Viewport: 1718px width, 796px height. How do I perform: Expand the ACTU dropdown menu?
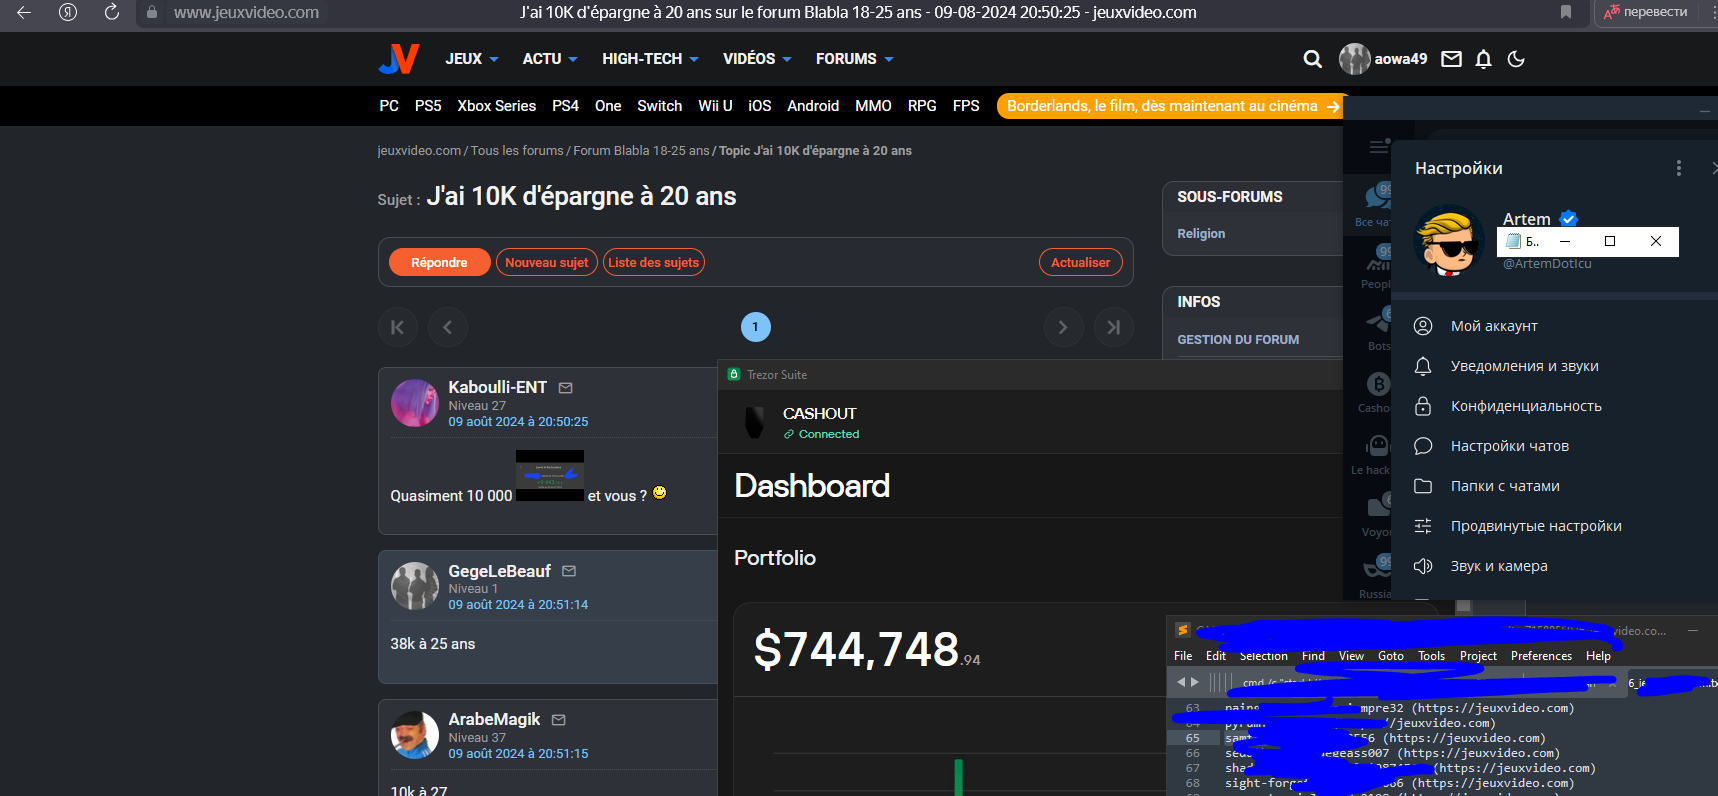point(549,59)
